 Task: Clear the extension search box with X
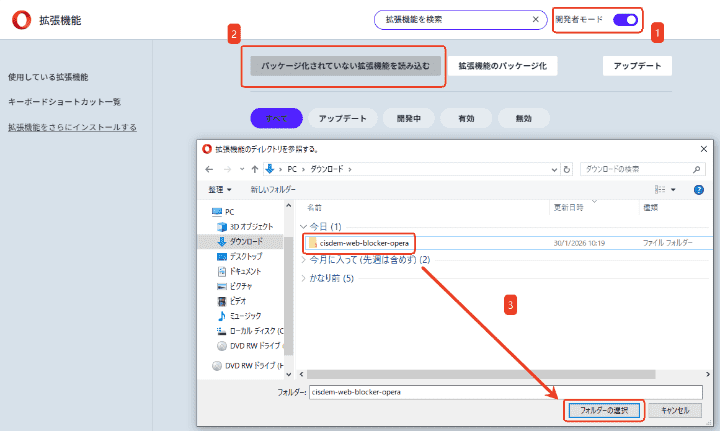[x=536, y=19]
